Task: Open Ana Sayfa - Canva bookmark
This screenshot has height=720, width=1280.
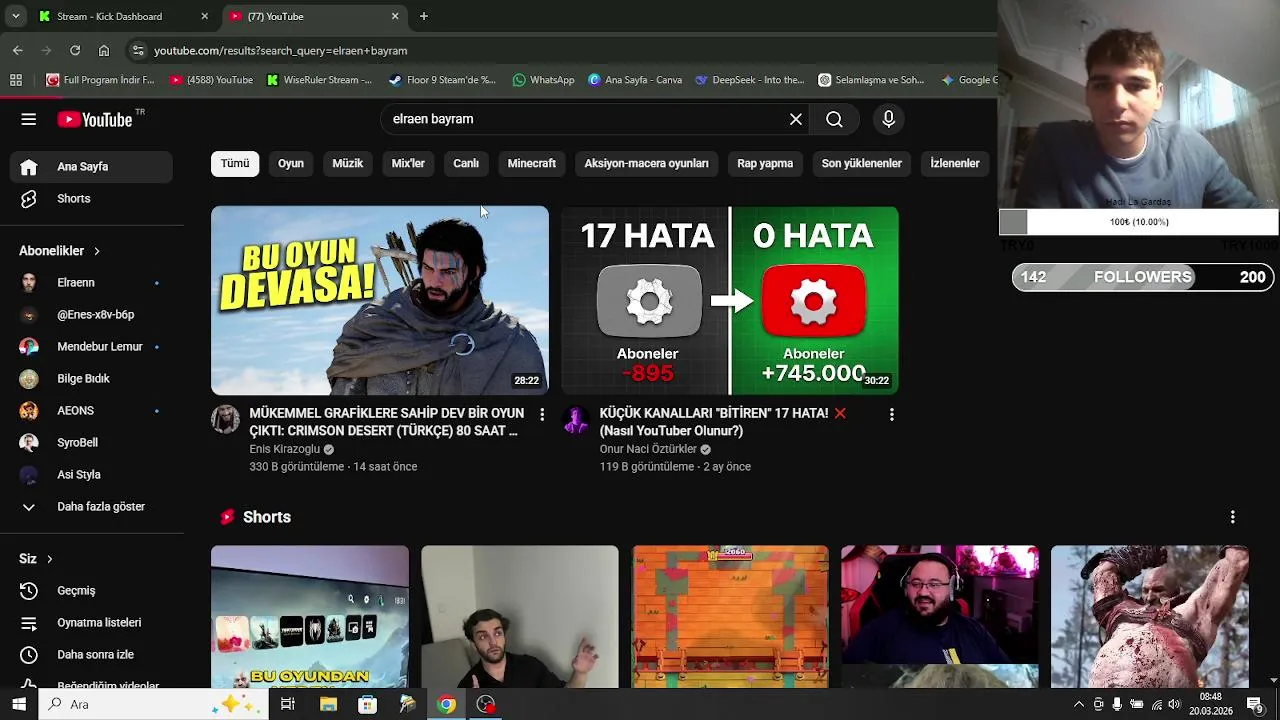Action: point(635,80)
